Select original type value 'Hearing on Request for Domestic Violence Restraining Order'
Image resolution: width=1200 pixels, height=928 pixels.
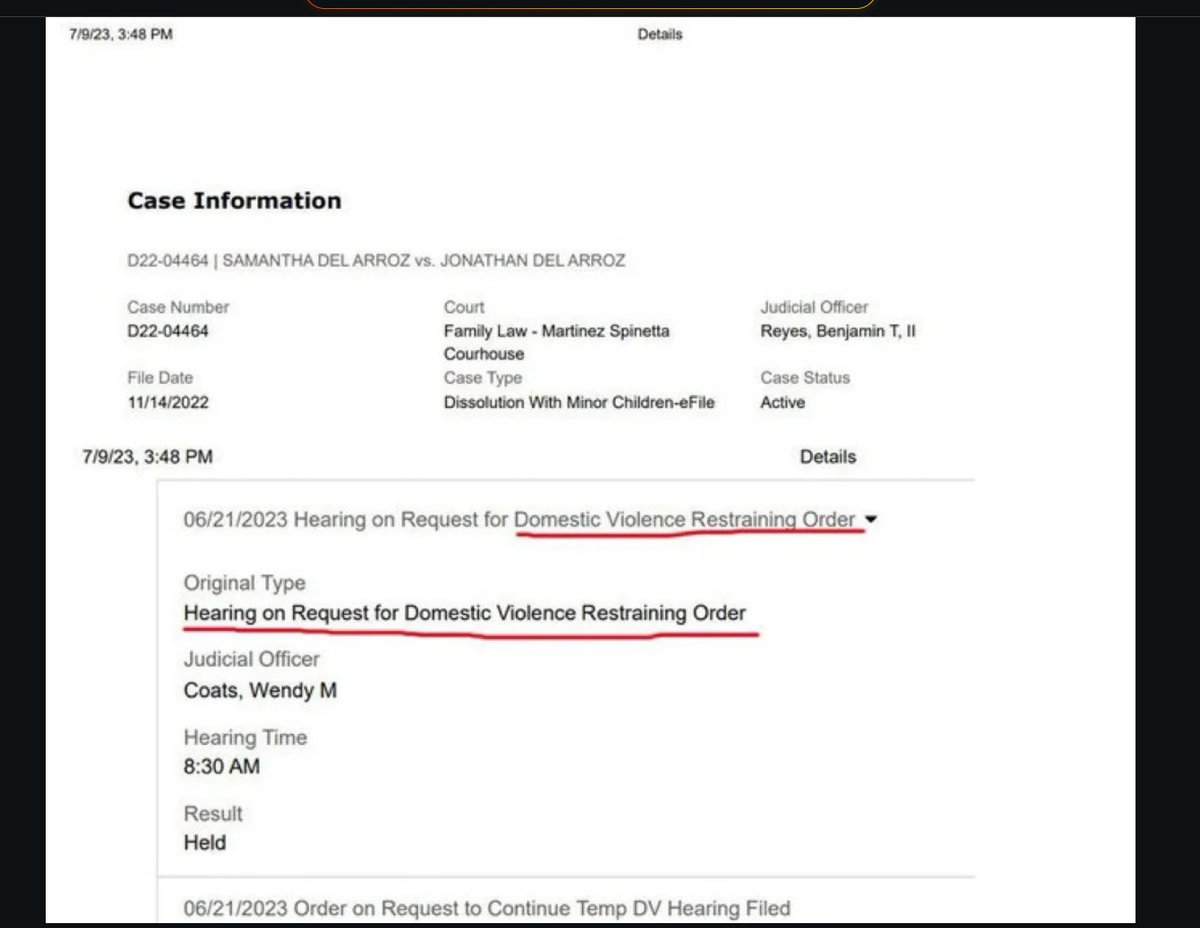(465, 613)
